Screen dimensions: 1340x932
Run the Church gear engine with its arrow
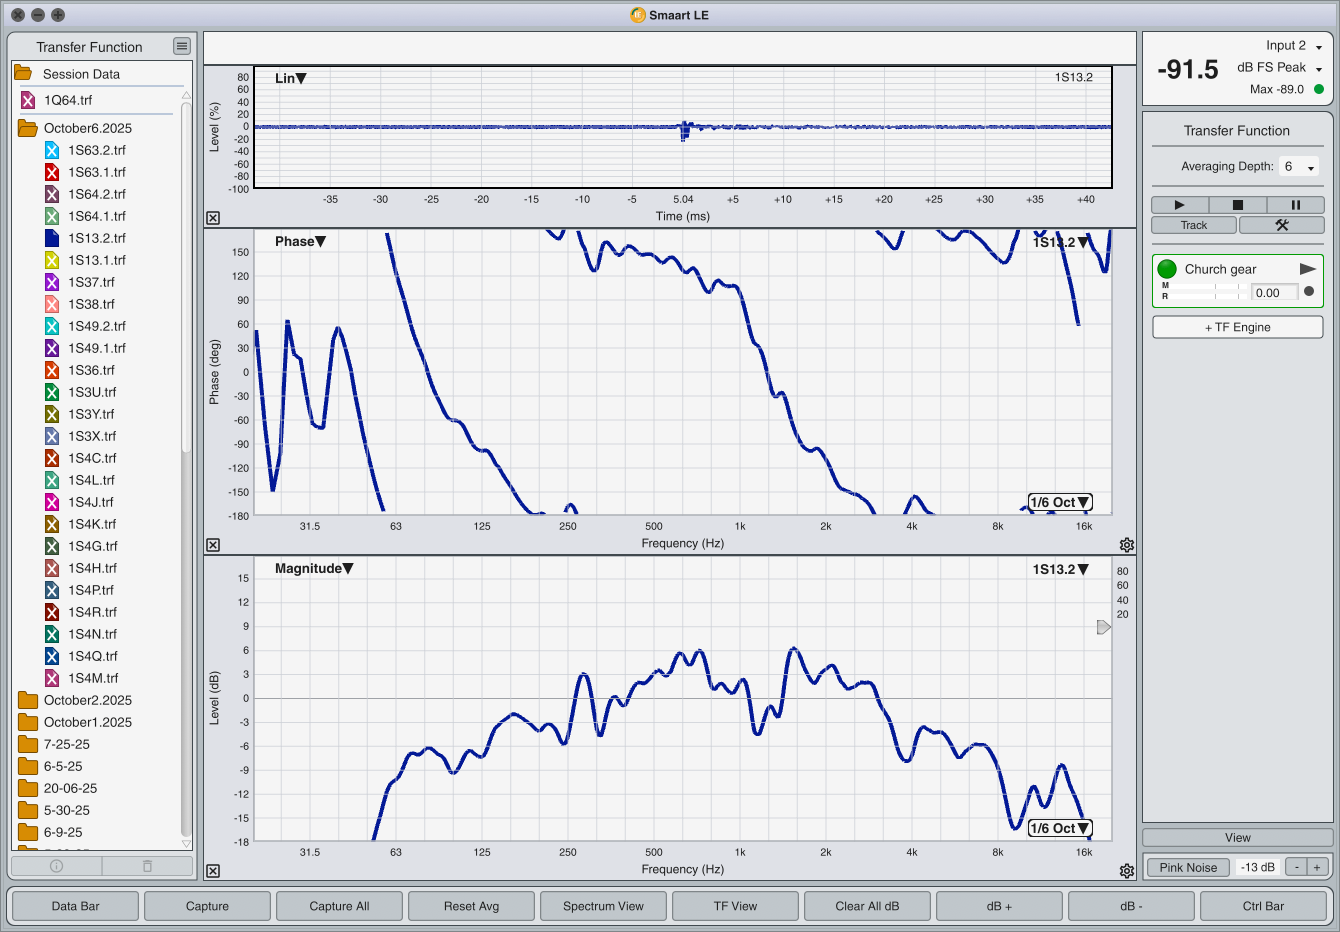1307,269
